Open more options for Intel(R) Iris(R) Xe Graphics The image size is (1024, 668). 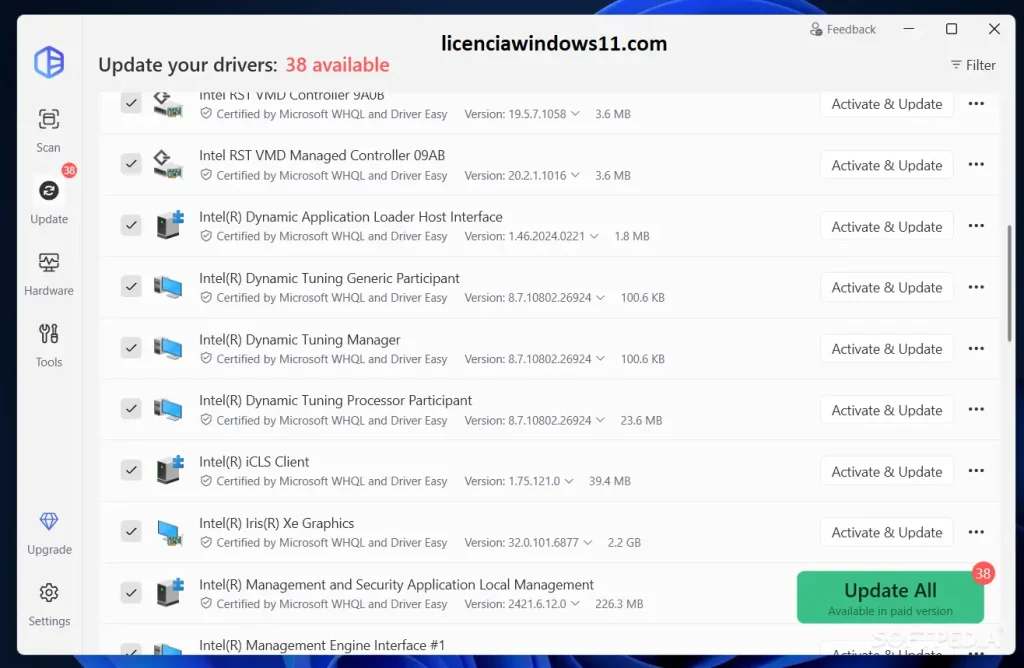coord(976,532)
